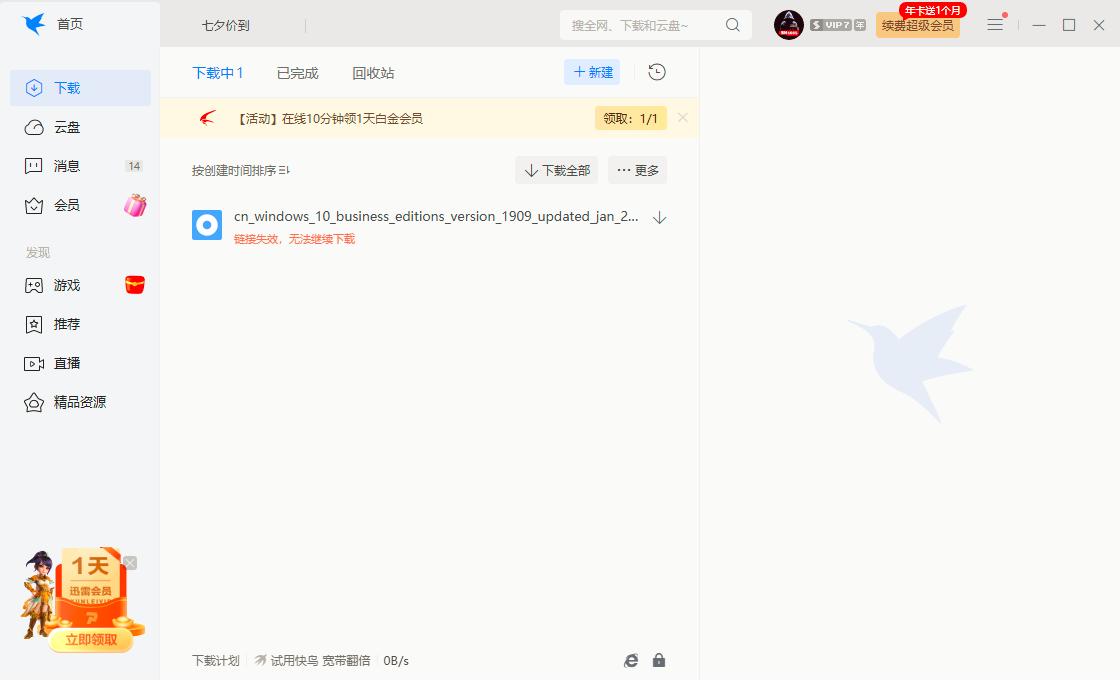Open the 首页 home with bird logo

point(53,24)
